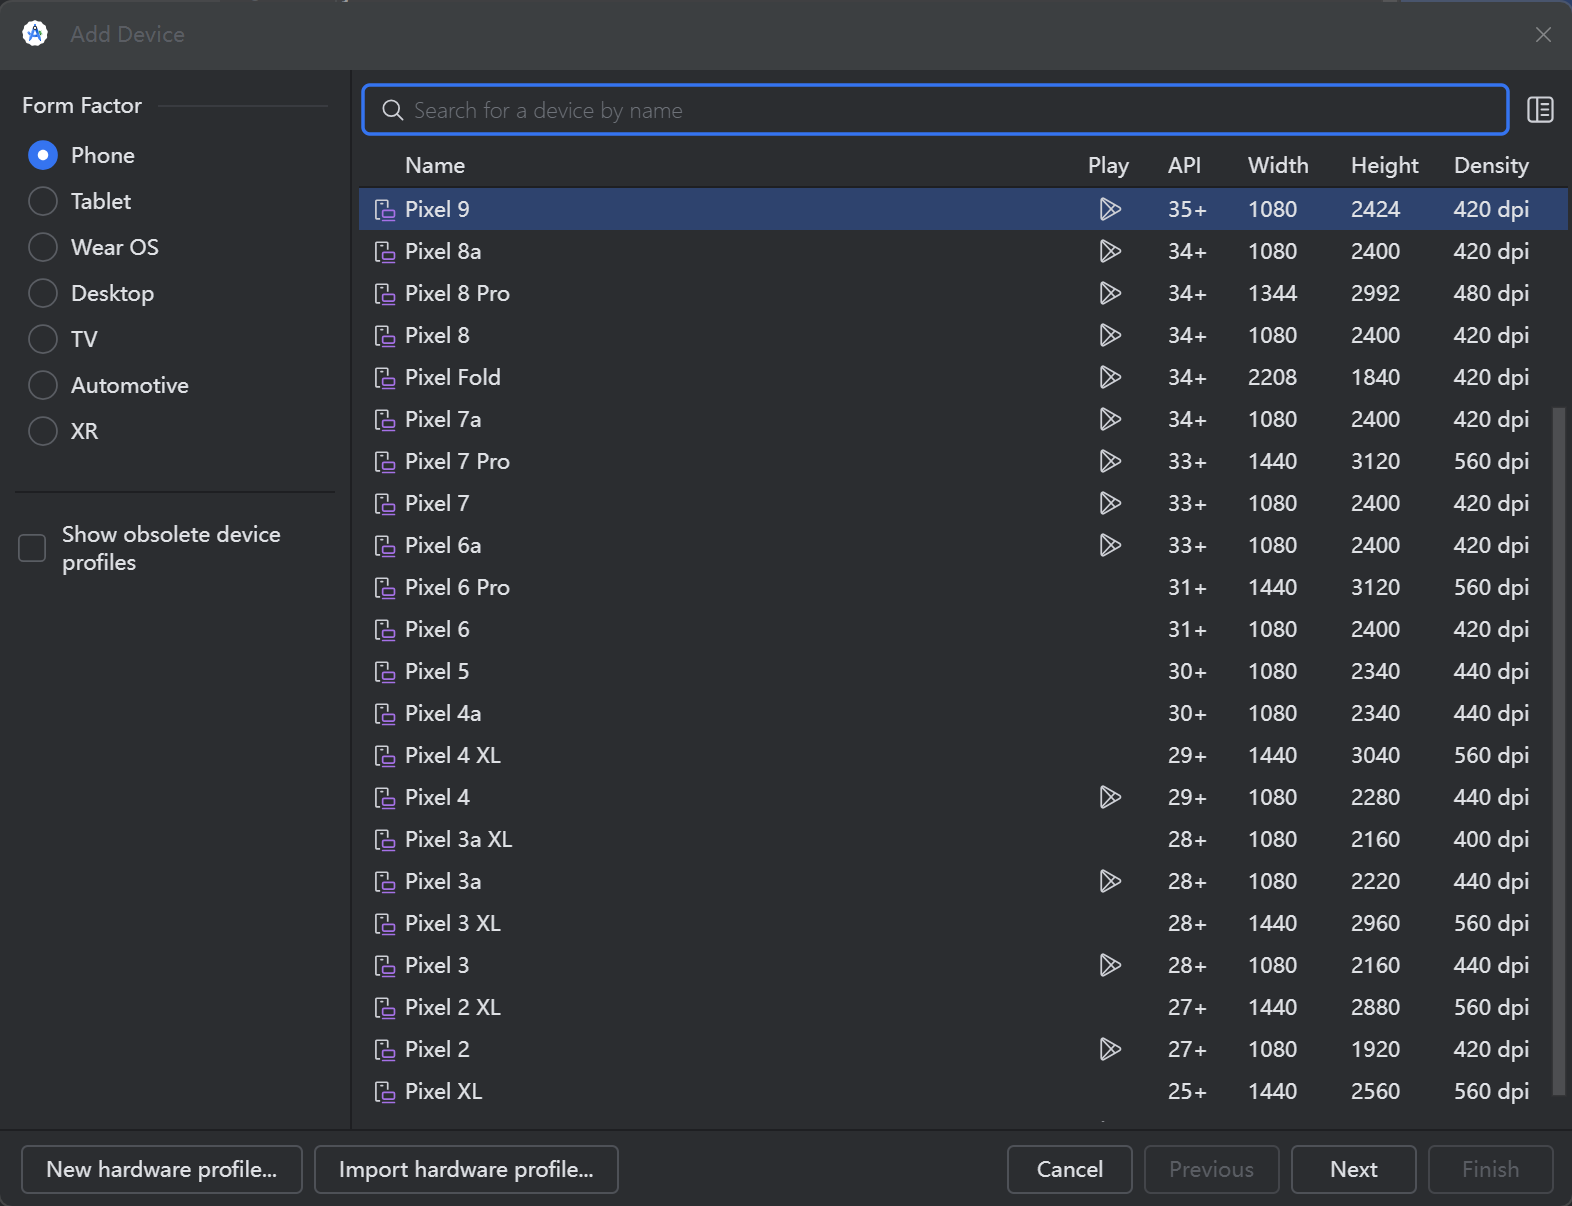Image resolution: width=1572 pixels, height=1206 pixels.
Task: Click the device icon beside Pixel 8 Pro
Action: 385,293
